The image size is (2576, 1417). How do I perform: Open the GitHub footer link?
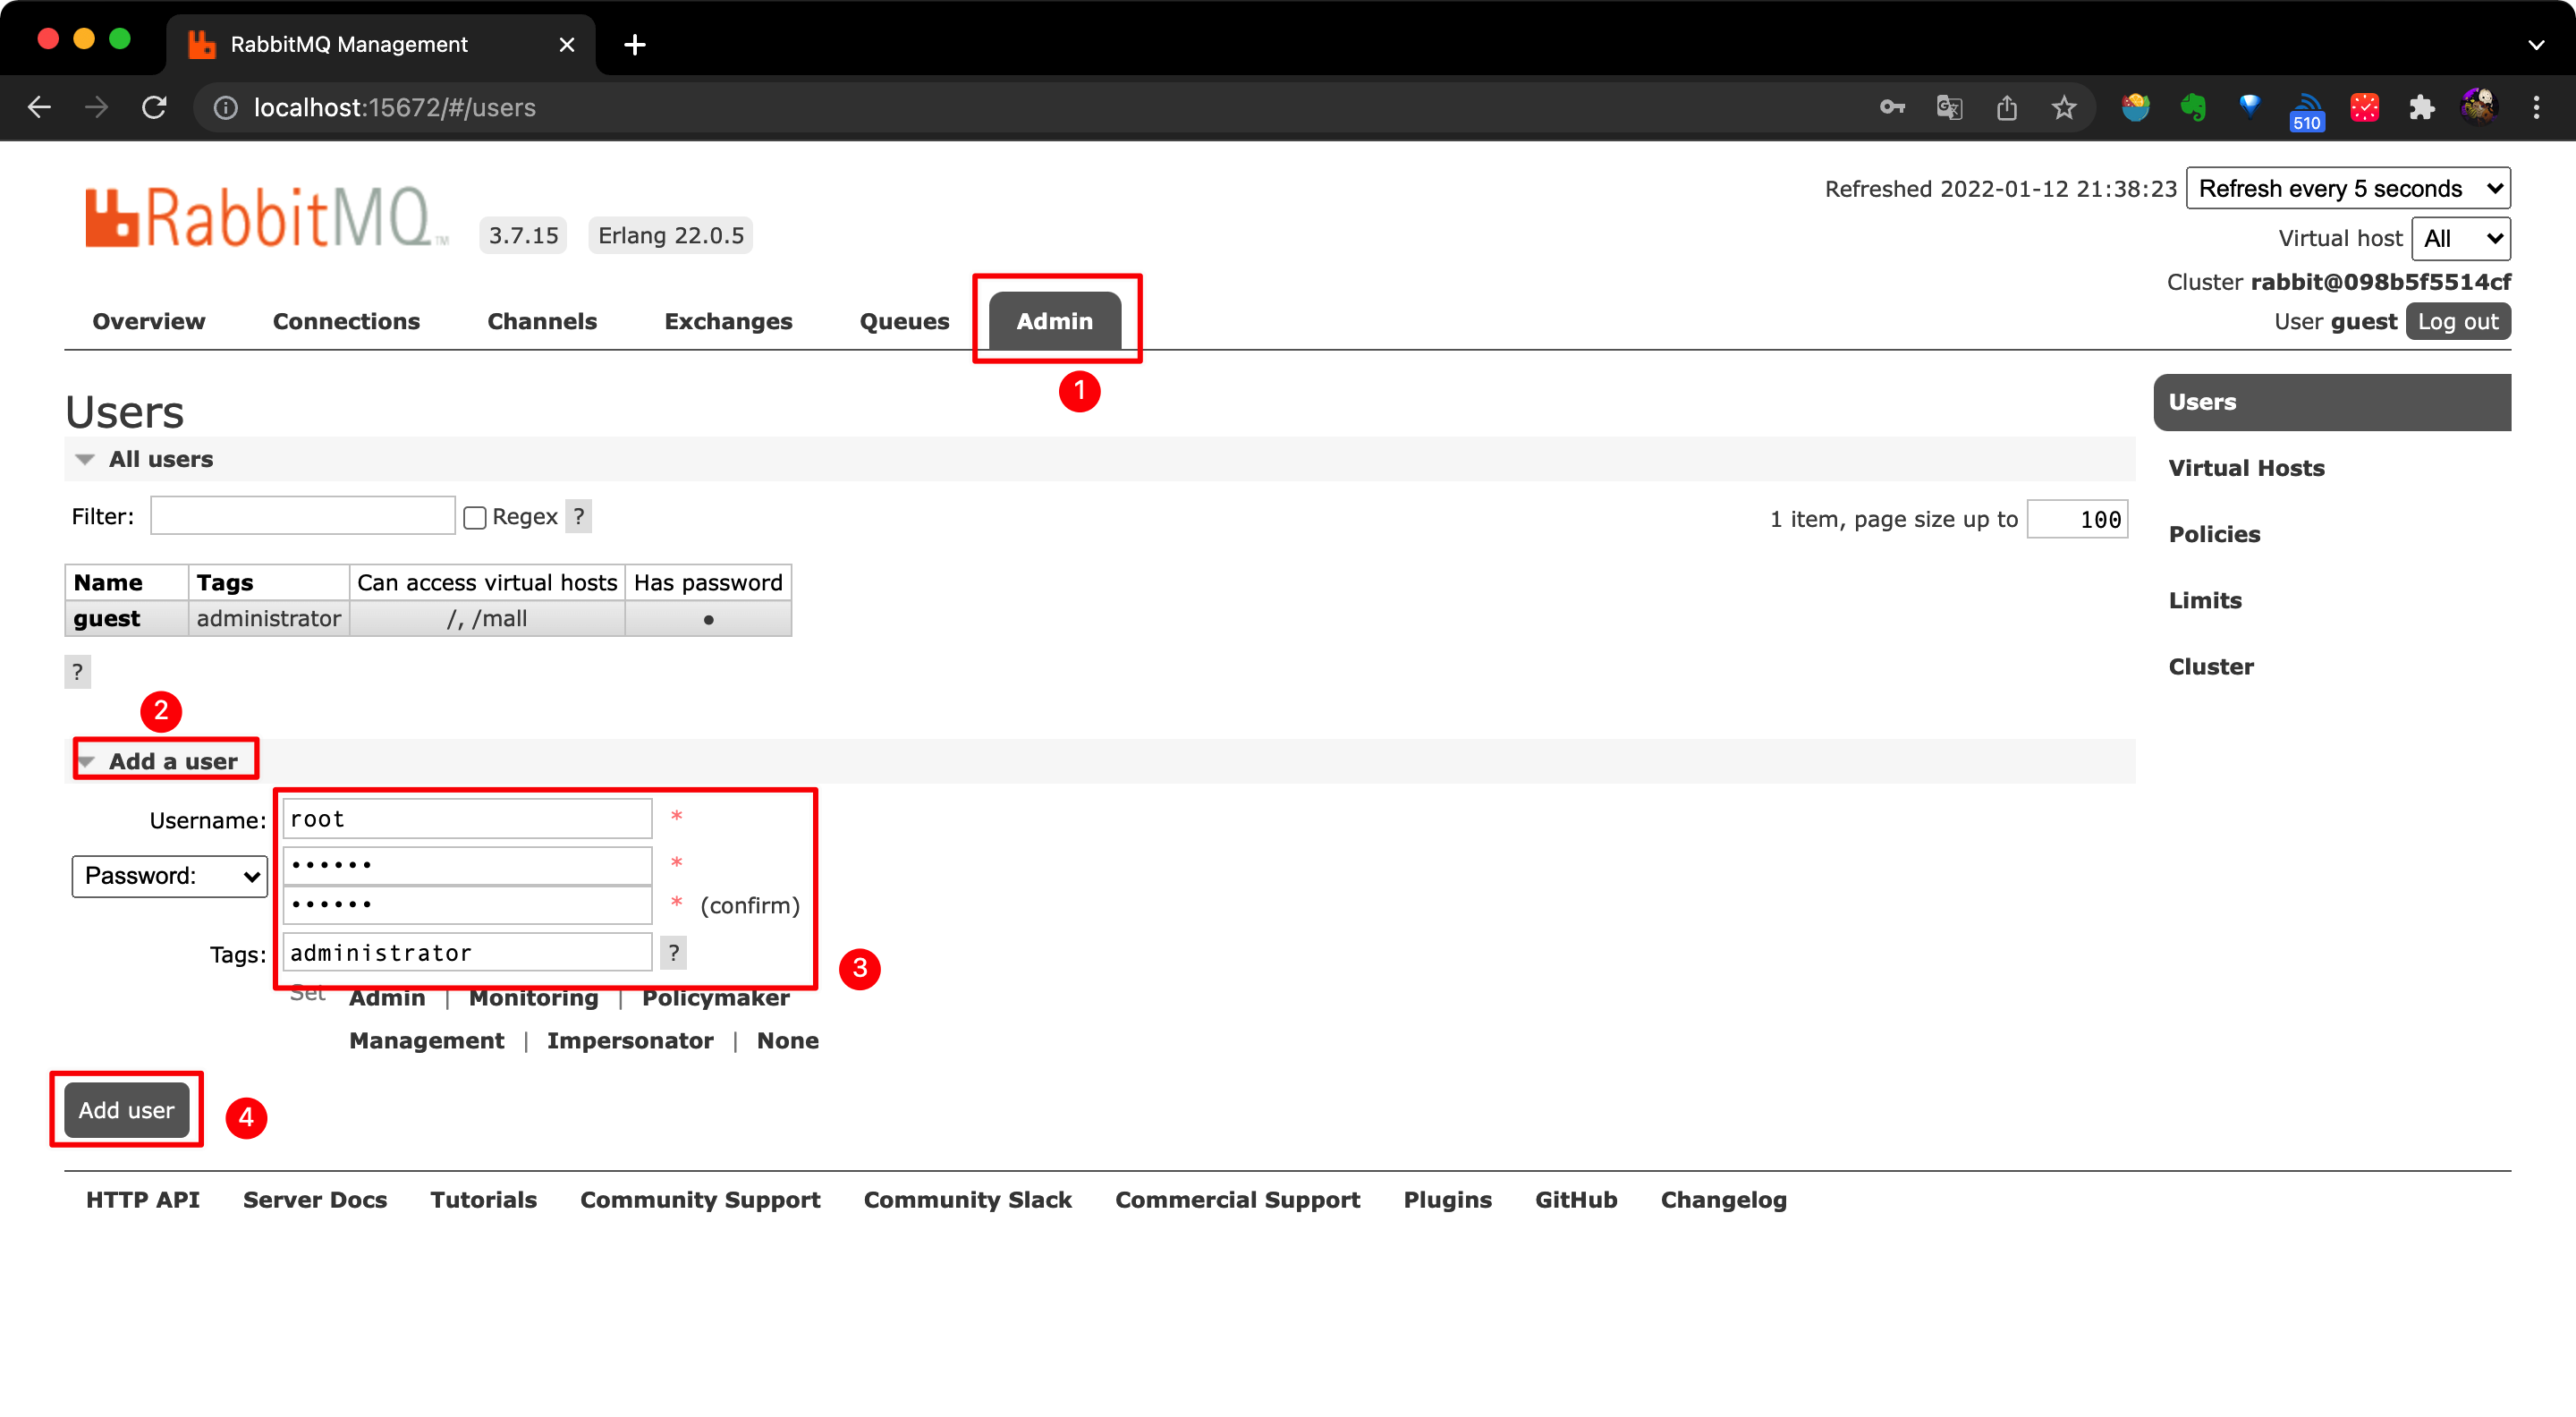pyautogui.click(x=1576, y=1200)
